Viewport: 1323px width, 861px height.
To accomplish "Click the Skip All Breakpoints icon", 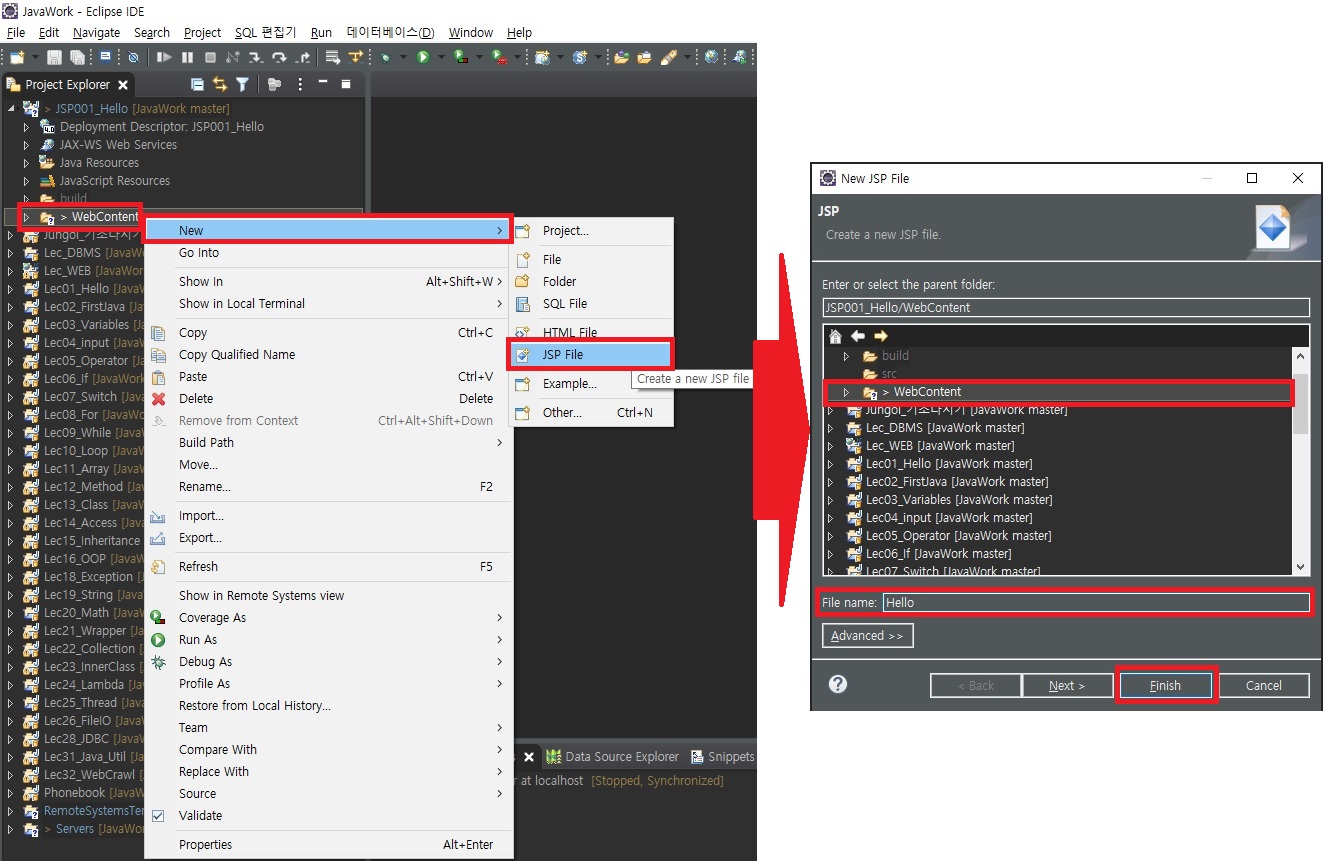I will point(133,57).
